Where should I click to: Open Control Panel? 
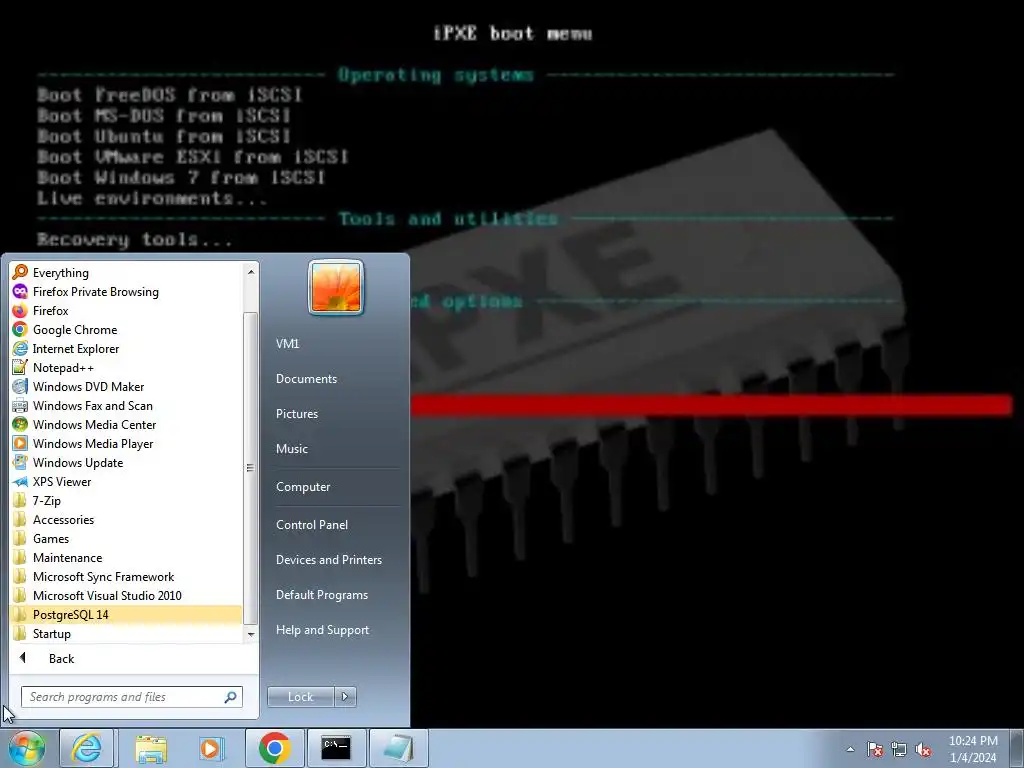[312, 524]
